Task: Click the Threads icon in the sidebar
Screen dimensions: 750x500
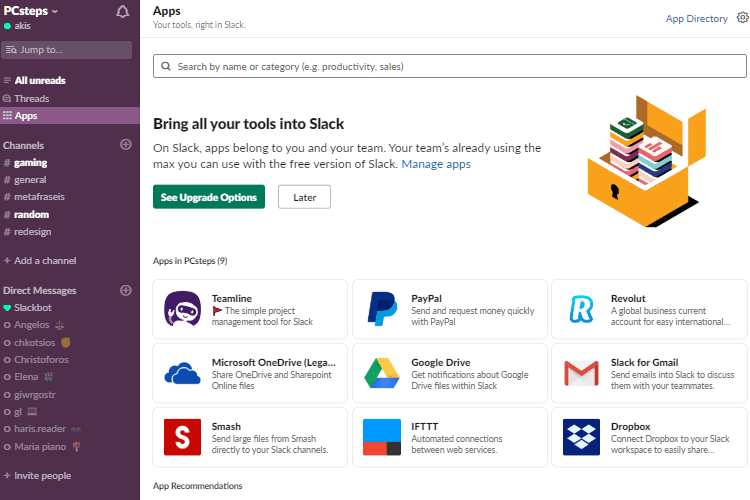Action: [7, 99]
